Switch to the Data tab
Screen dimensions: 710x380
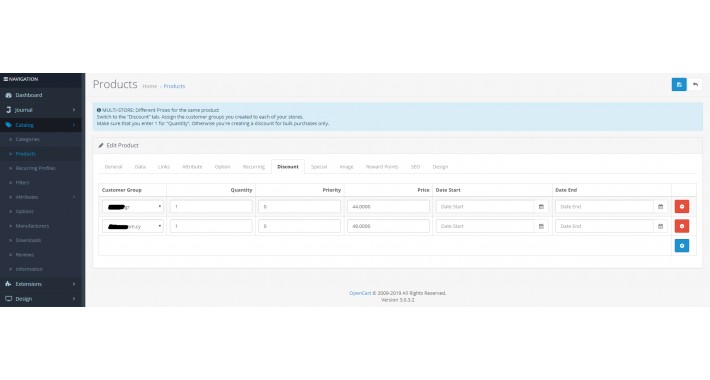[x=140, y=167]
